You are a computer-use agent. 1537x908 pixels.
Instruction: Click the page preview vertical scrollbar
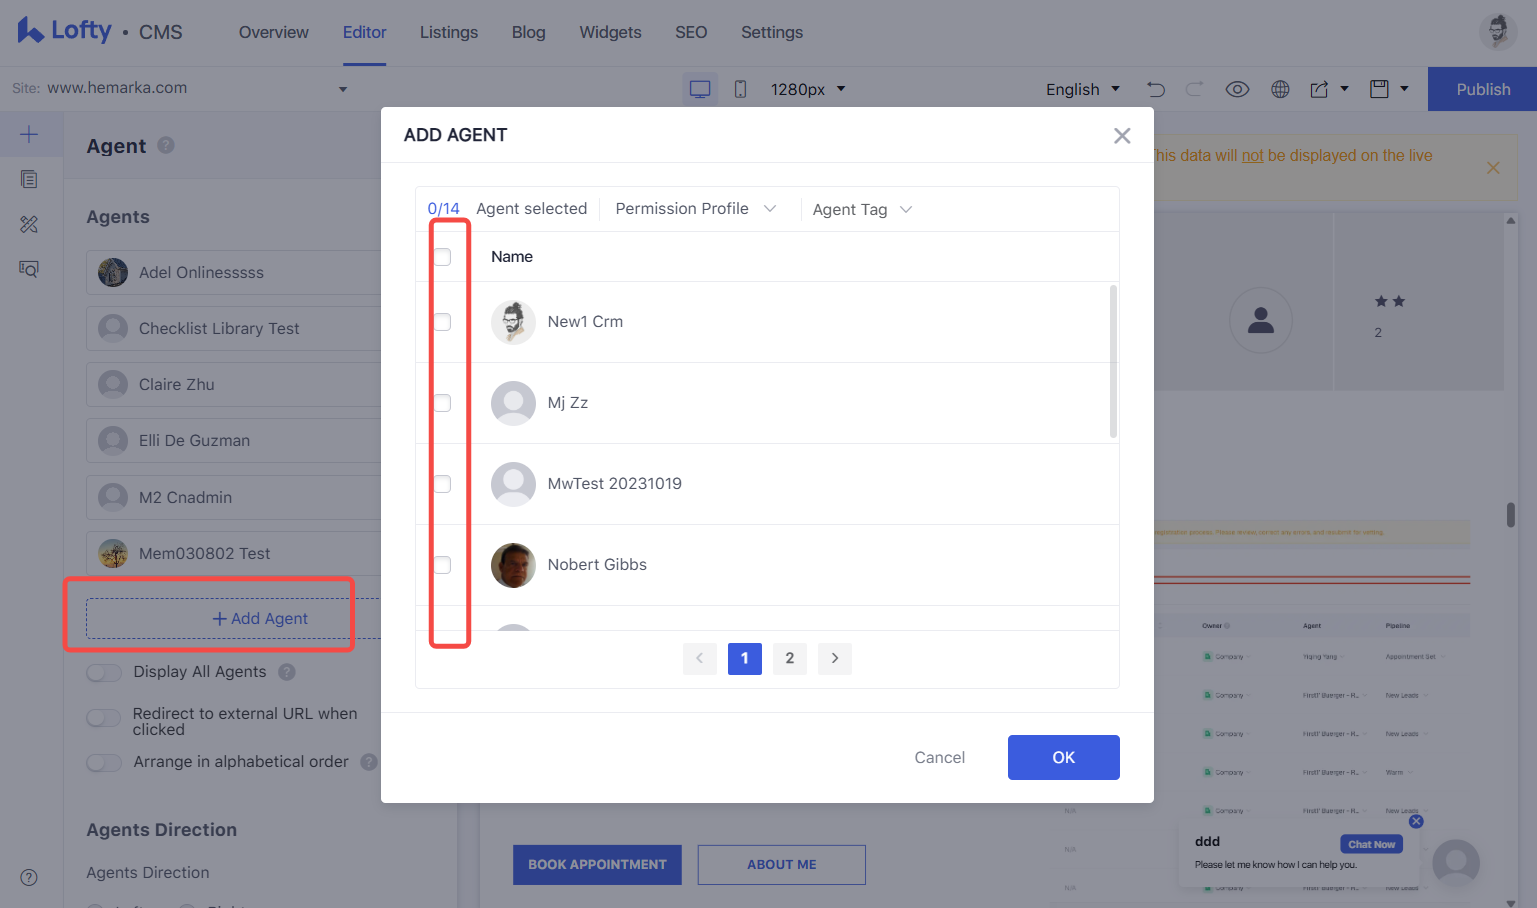point(1511,515)
